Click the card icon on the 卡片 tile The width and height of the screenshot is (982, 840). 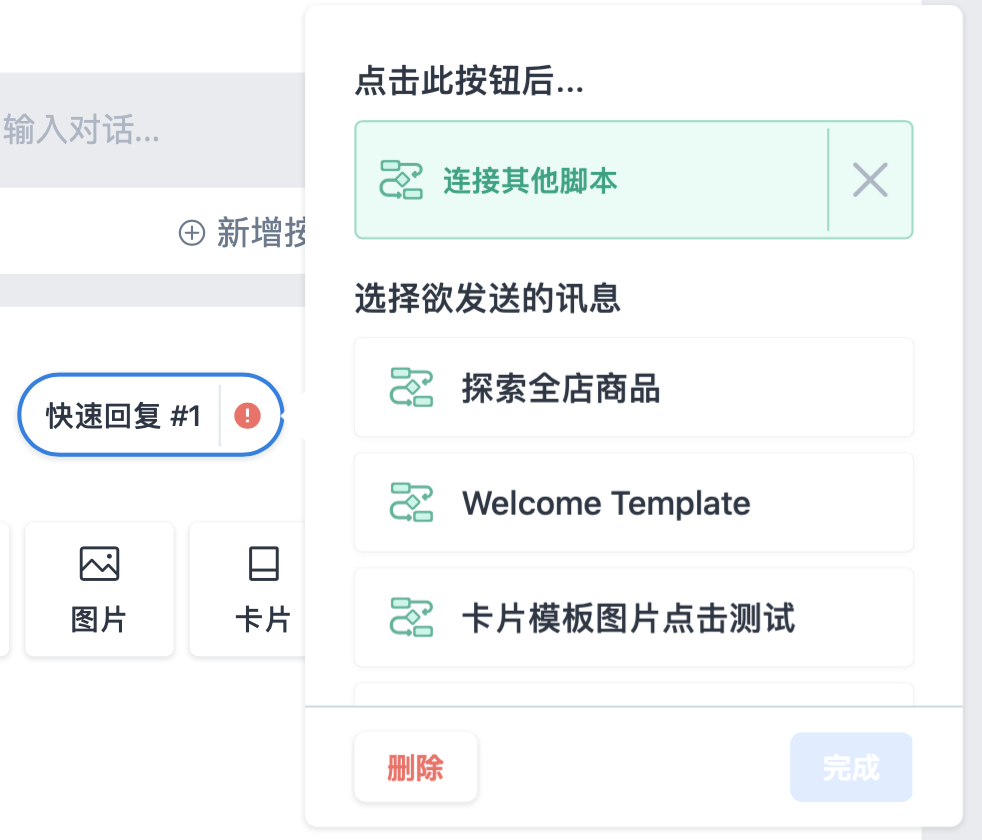(x=264, y=564)
